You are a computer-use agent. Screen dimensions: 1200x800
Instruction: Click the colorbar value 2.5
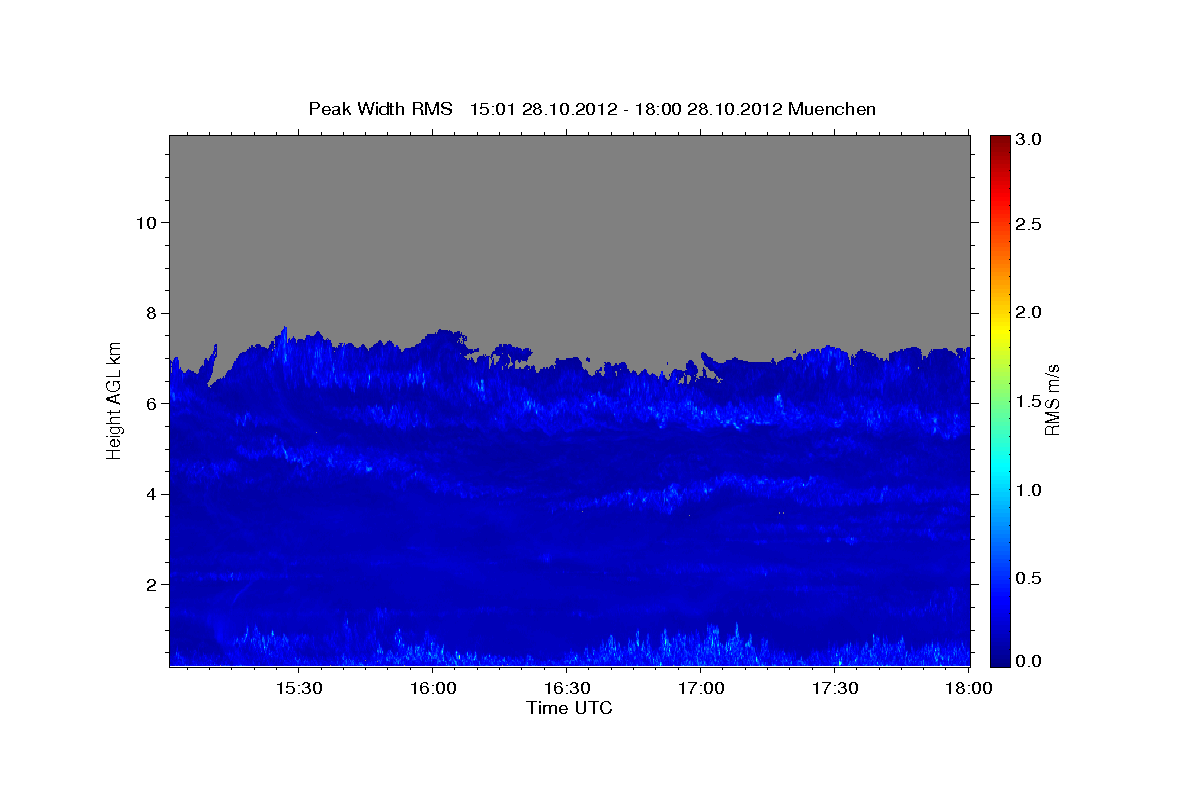1030,224
